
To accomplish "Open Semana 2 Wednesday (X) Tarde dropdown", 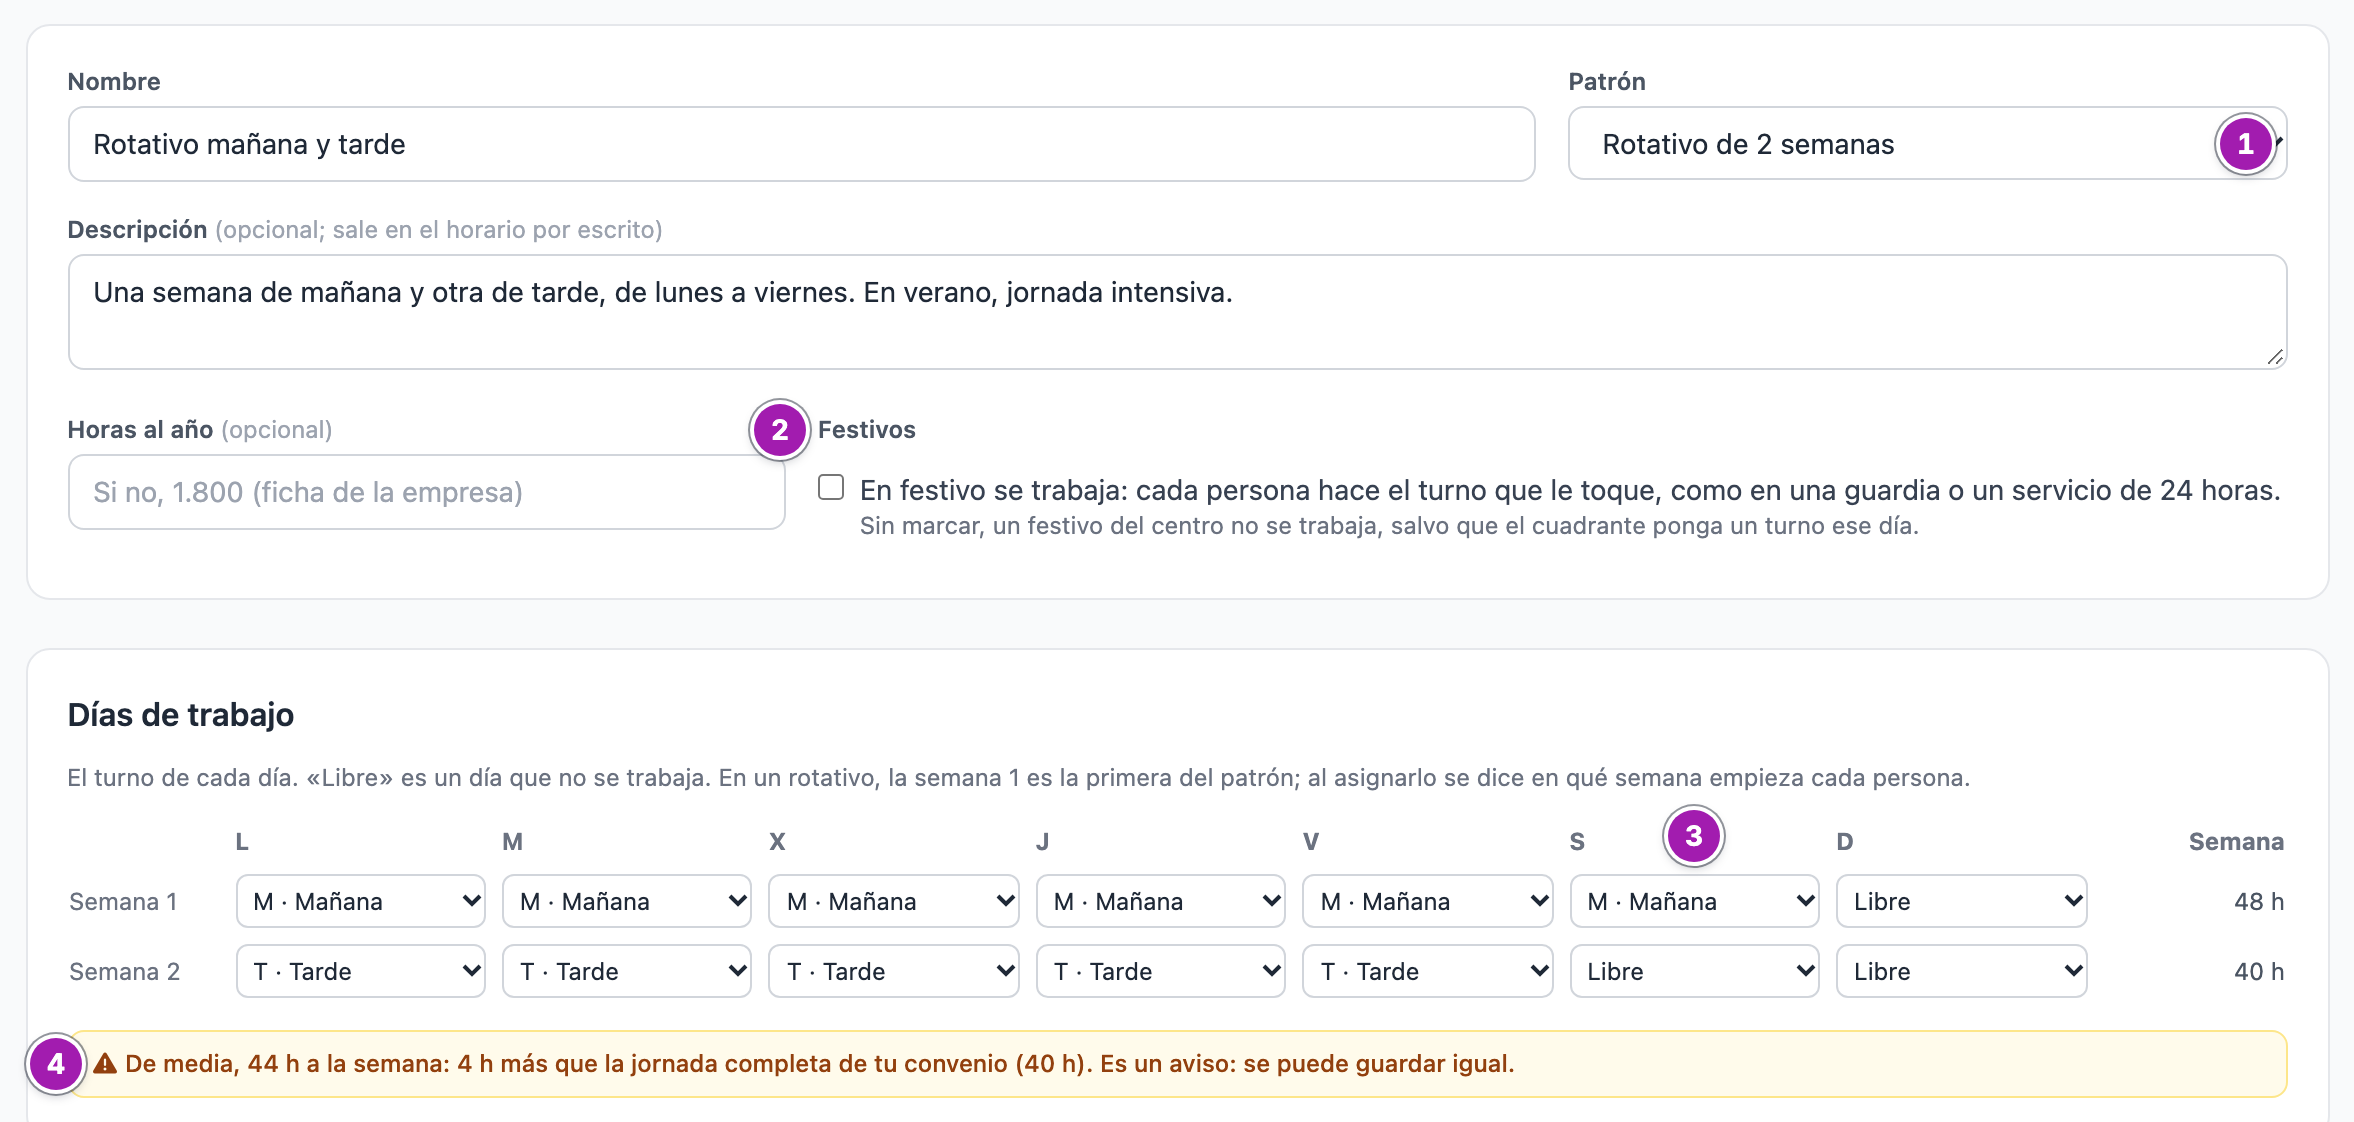I will click(x=894, y=971).
